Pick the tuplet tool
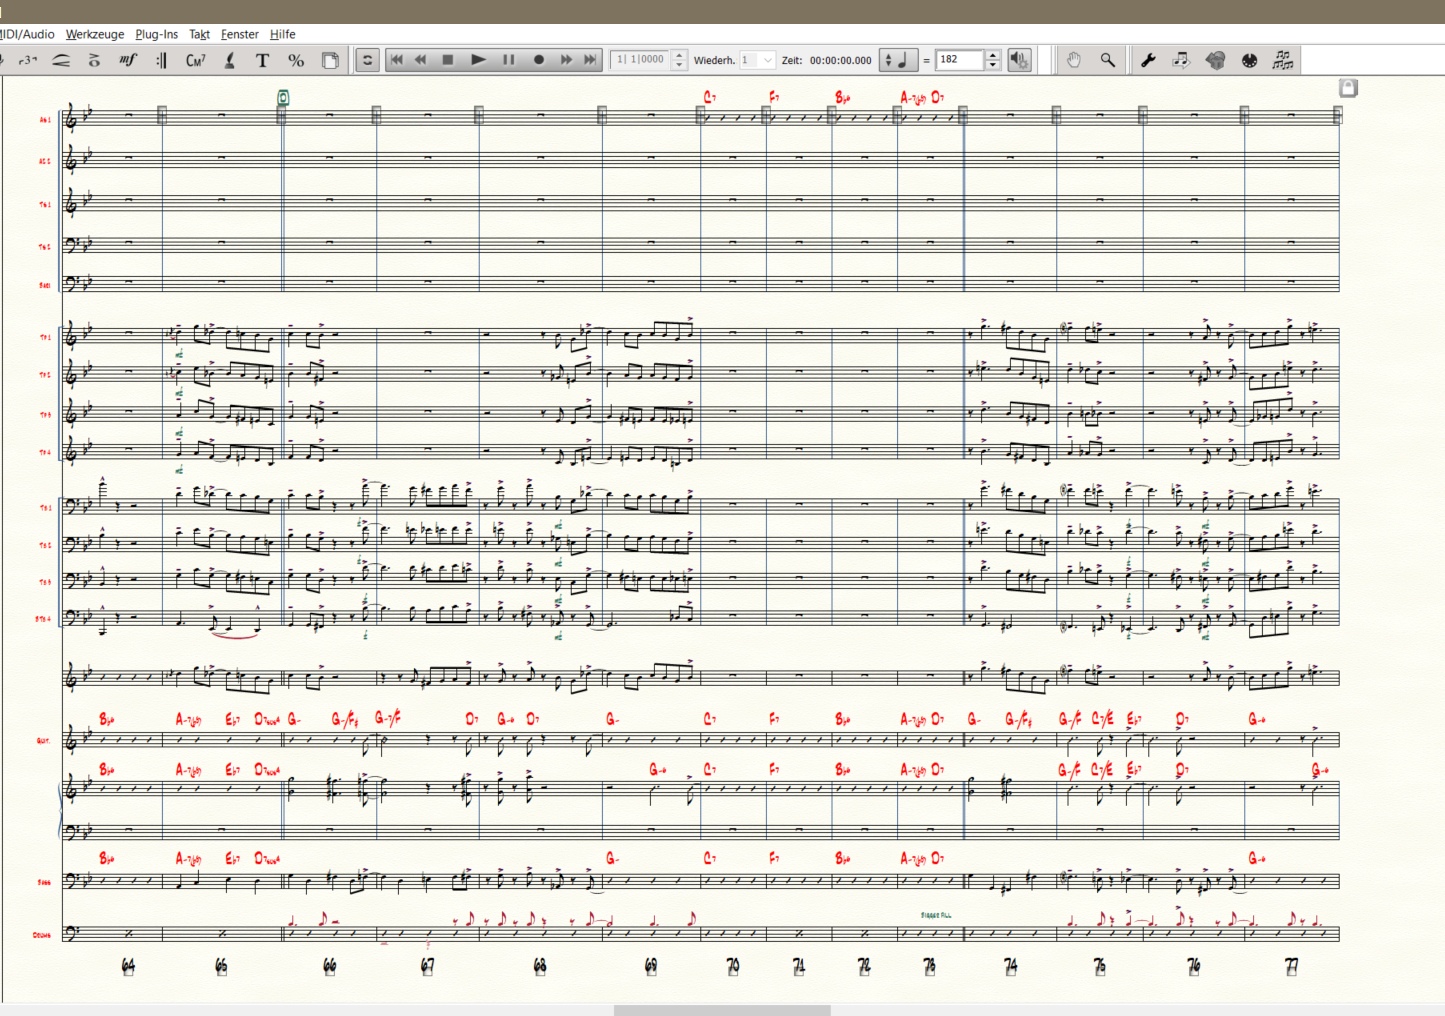 (28, 60)
